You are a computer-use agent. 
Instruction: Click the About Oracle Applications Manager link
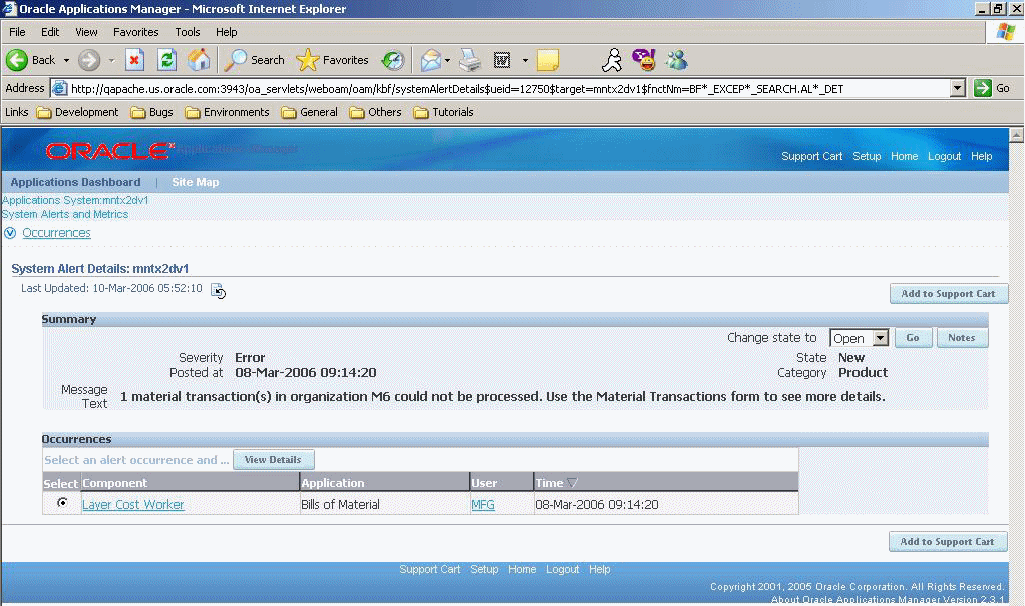[x=887, y=599]
